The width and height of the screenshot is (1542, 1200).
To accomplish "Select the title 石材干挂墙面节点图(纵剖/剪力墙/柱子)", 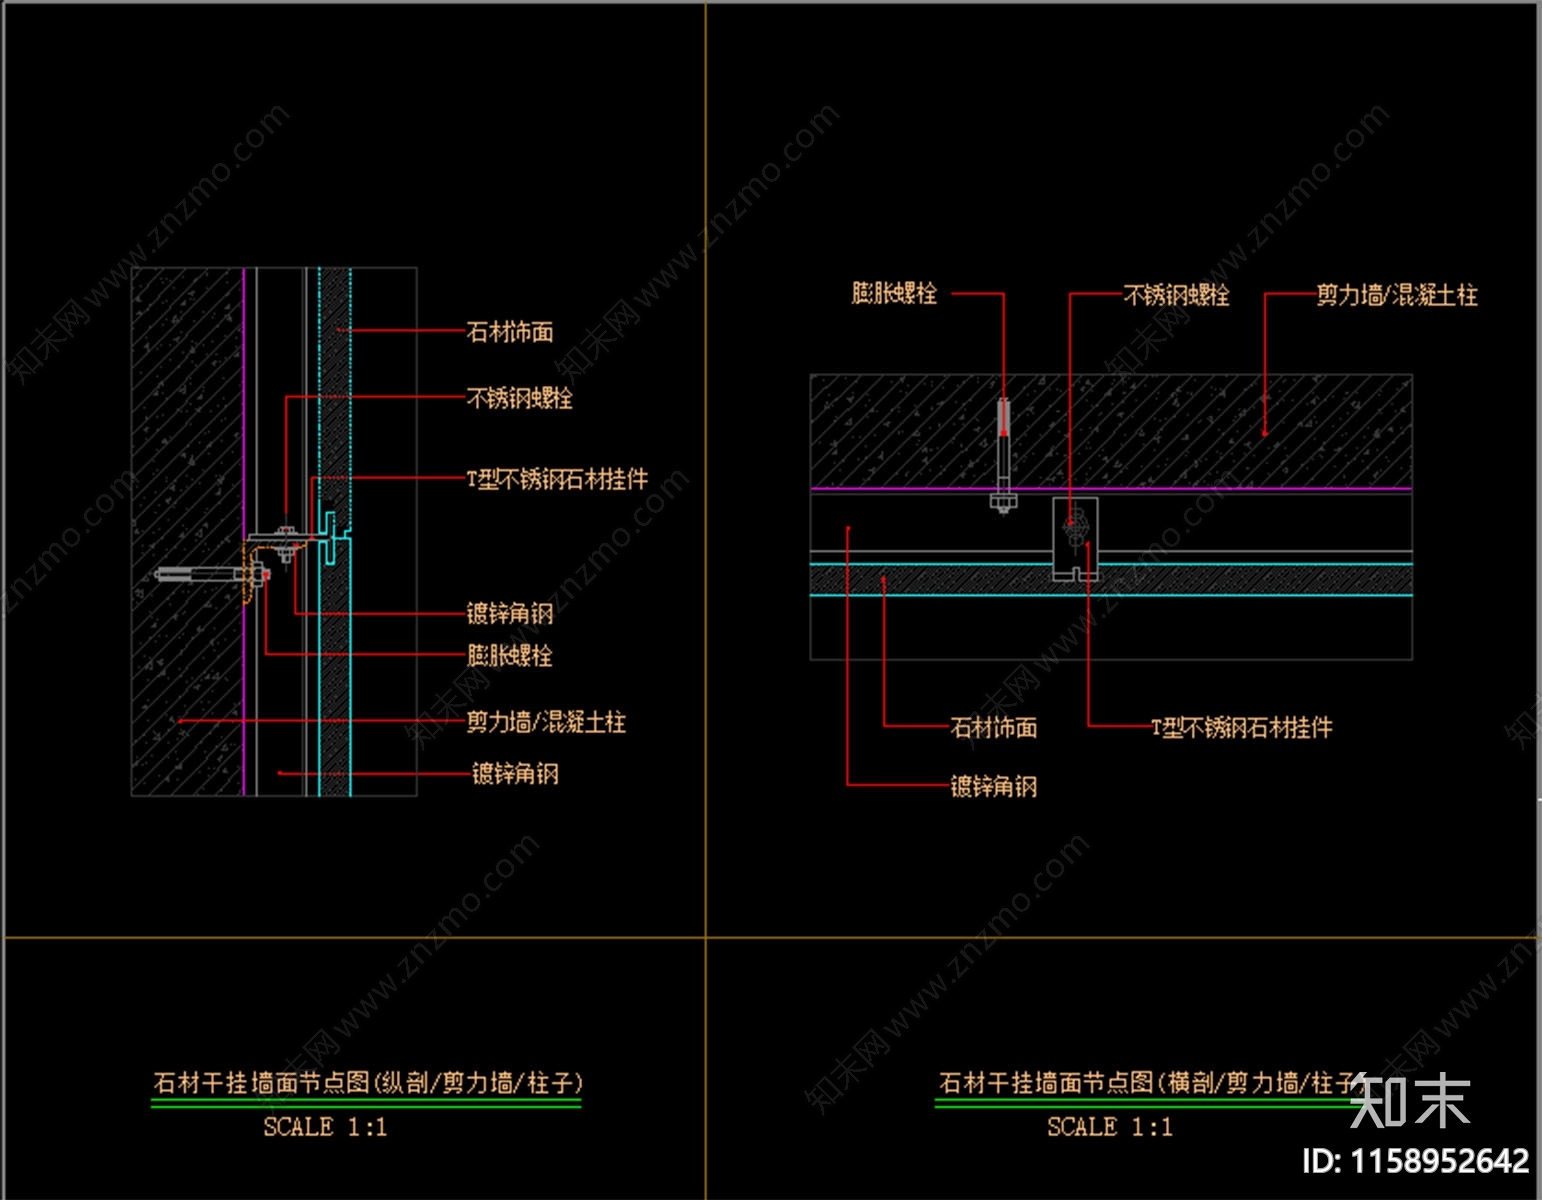I will pyautogui.click(x=367, y=1083).
